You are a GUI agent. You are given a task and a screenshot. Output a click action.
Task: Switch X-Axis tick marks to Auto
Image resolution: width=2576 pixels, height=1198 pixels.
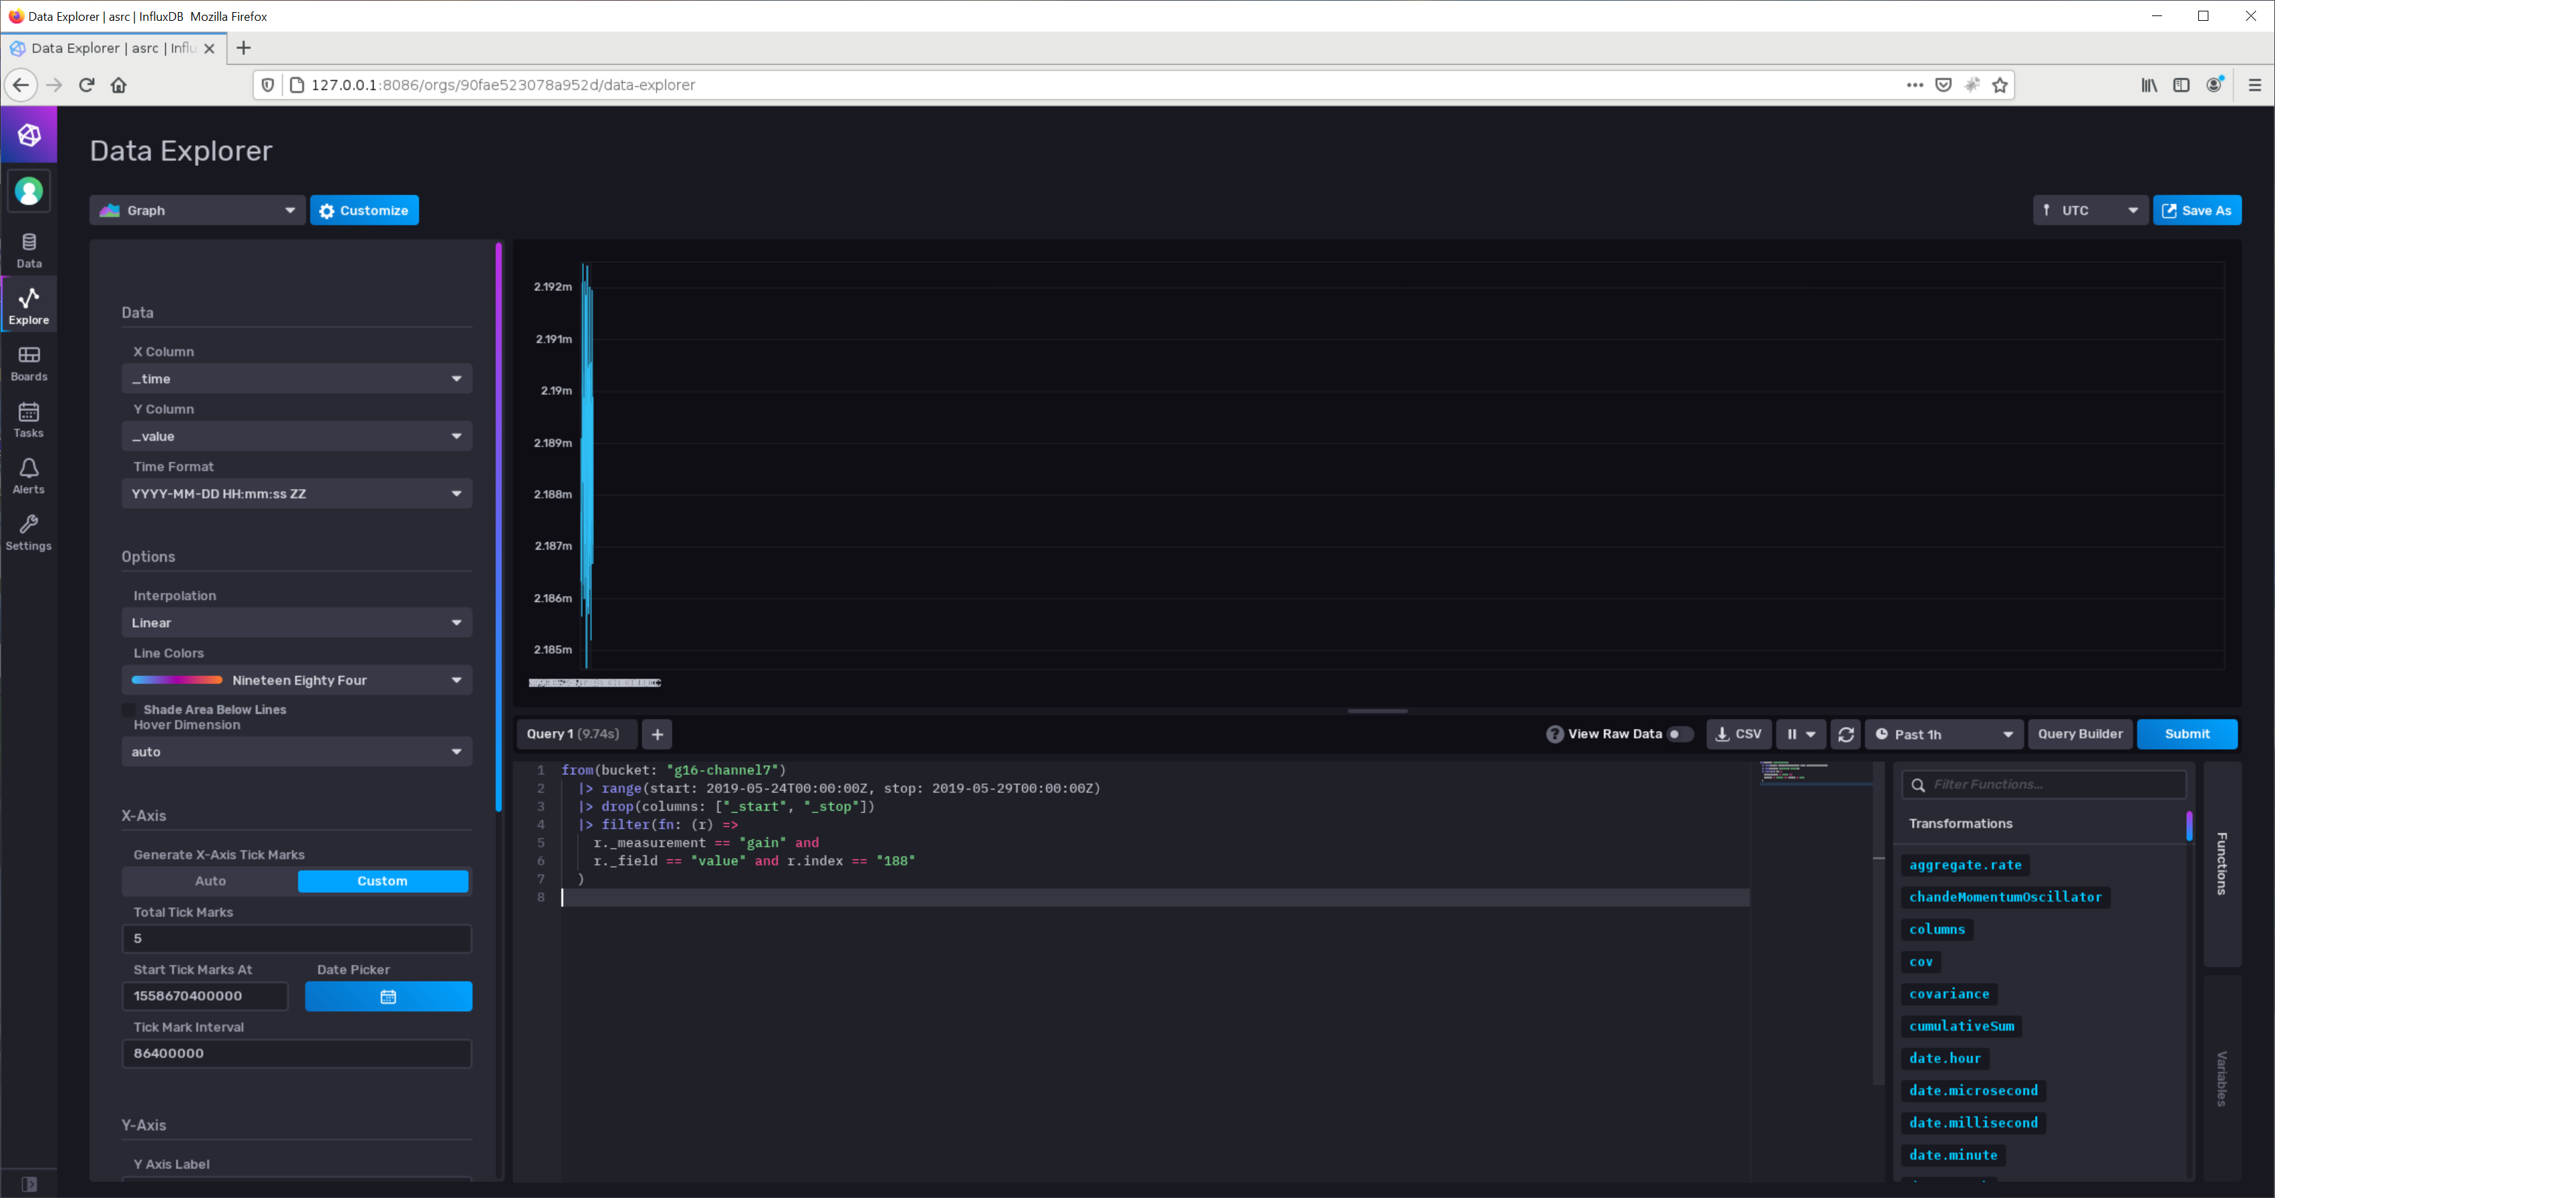tap(210, 881)
